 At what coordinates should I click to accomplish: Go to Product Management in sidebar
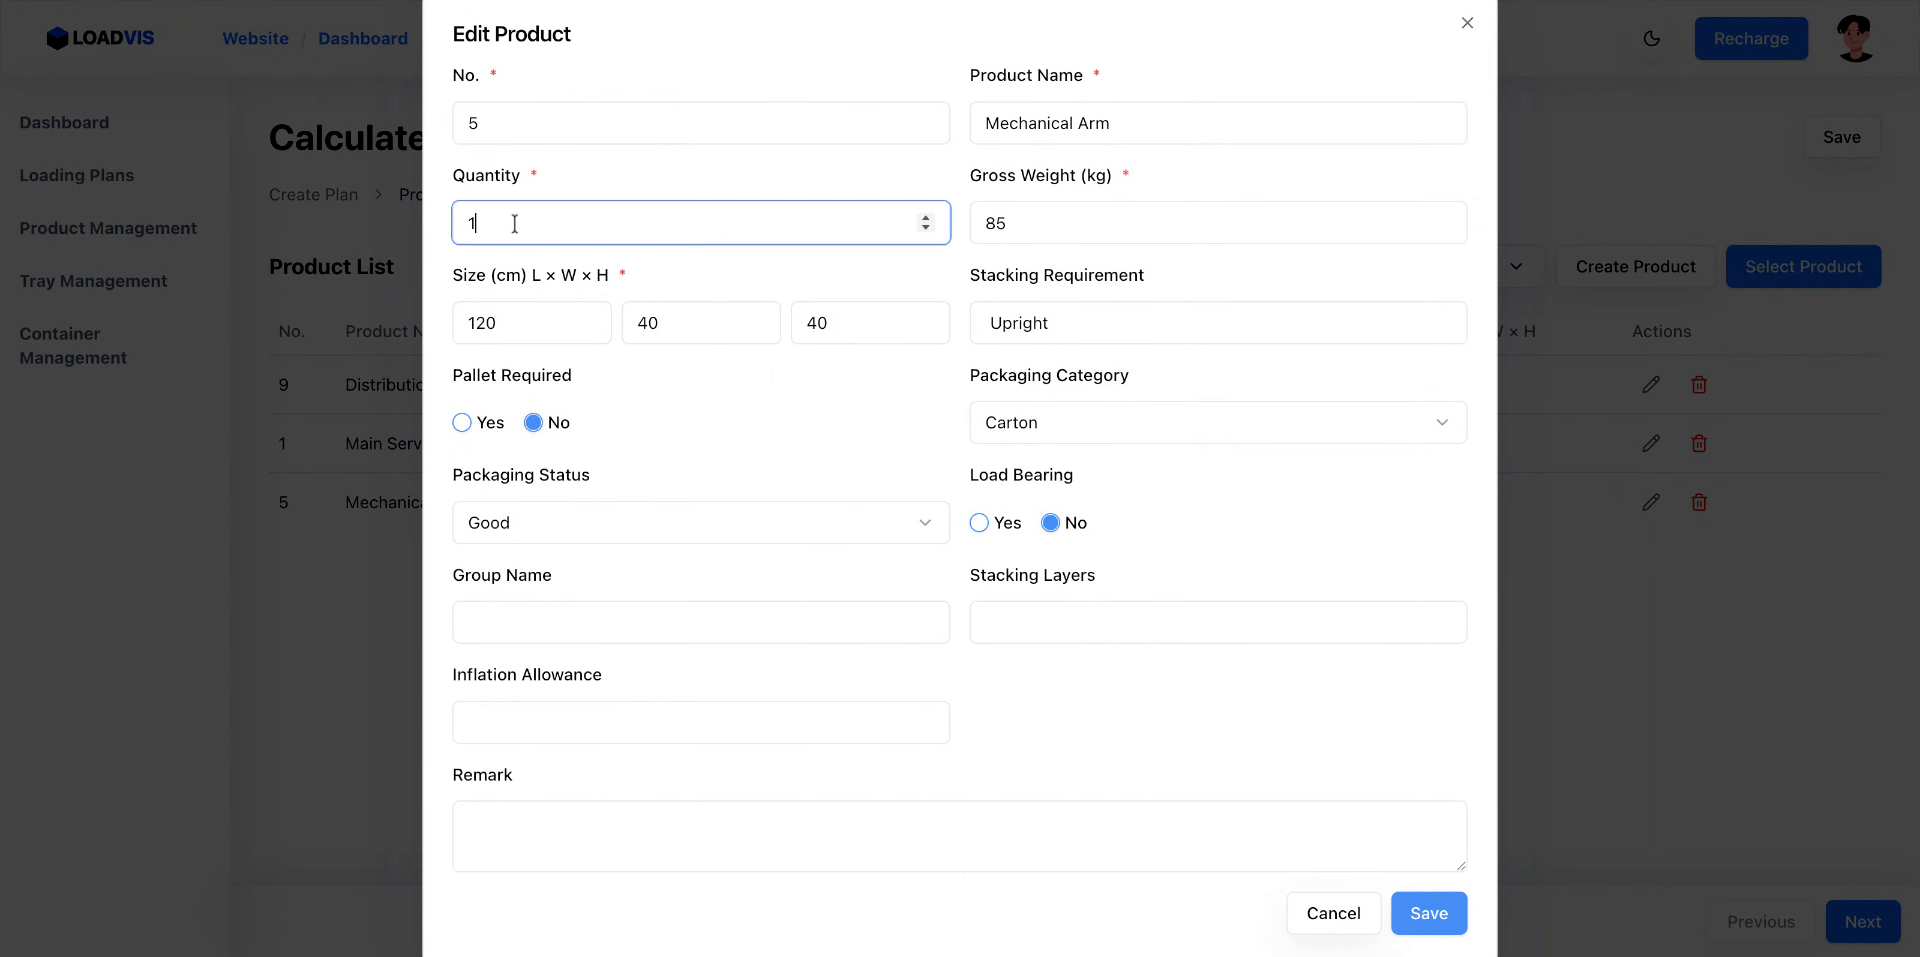(x=108, y=228)
